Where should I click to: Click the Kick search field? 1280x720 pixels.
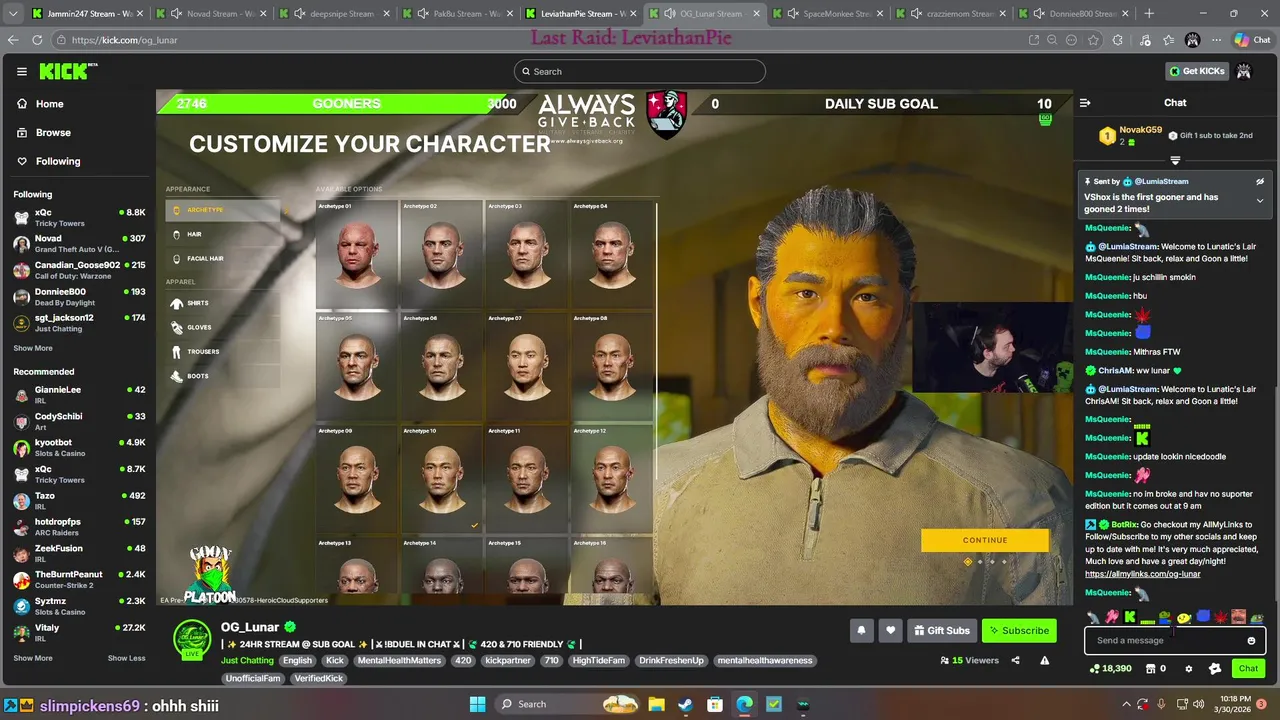pos(640,71)
